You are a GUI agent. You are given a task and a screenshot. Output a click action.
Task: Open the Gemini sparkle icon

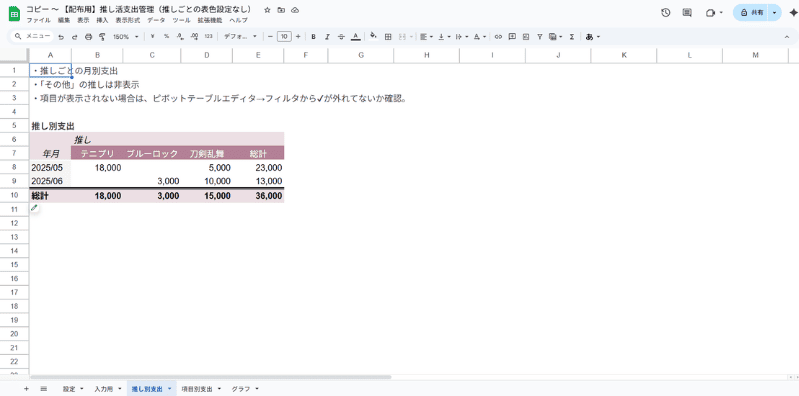[792, 13]
